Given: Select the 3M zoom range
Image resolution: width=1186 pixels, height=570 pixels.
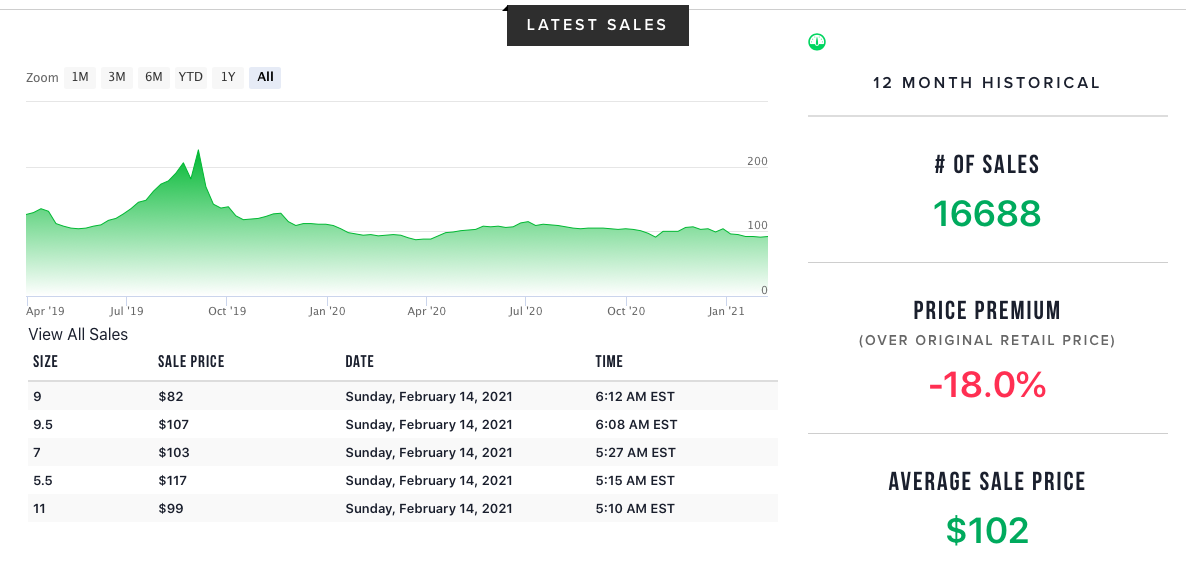Looking at the screenshot, I should coord(117,77).
